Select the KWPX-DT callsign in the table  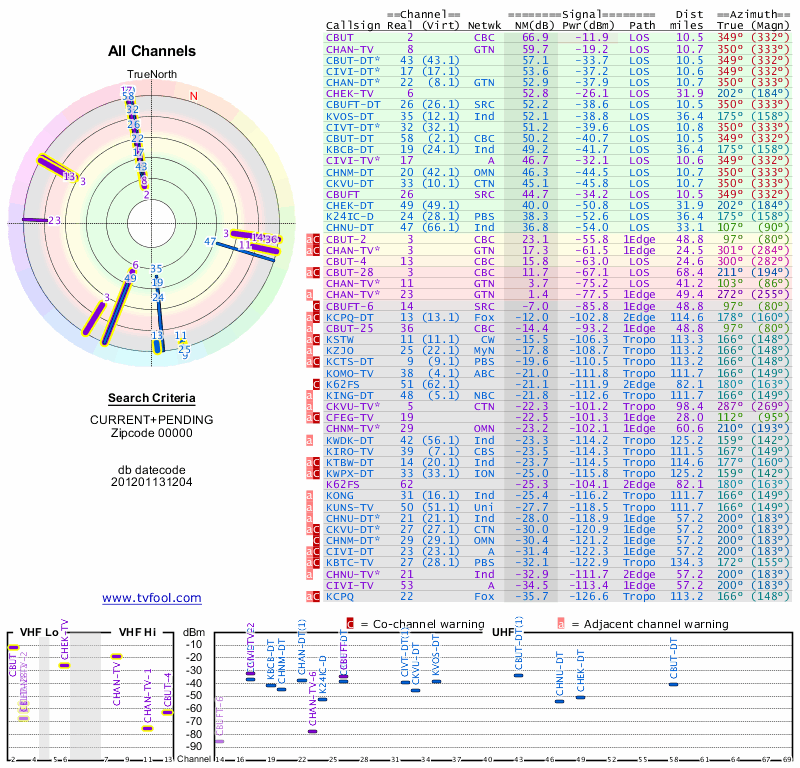pos(350,474)
